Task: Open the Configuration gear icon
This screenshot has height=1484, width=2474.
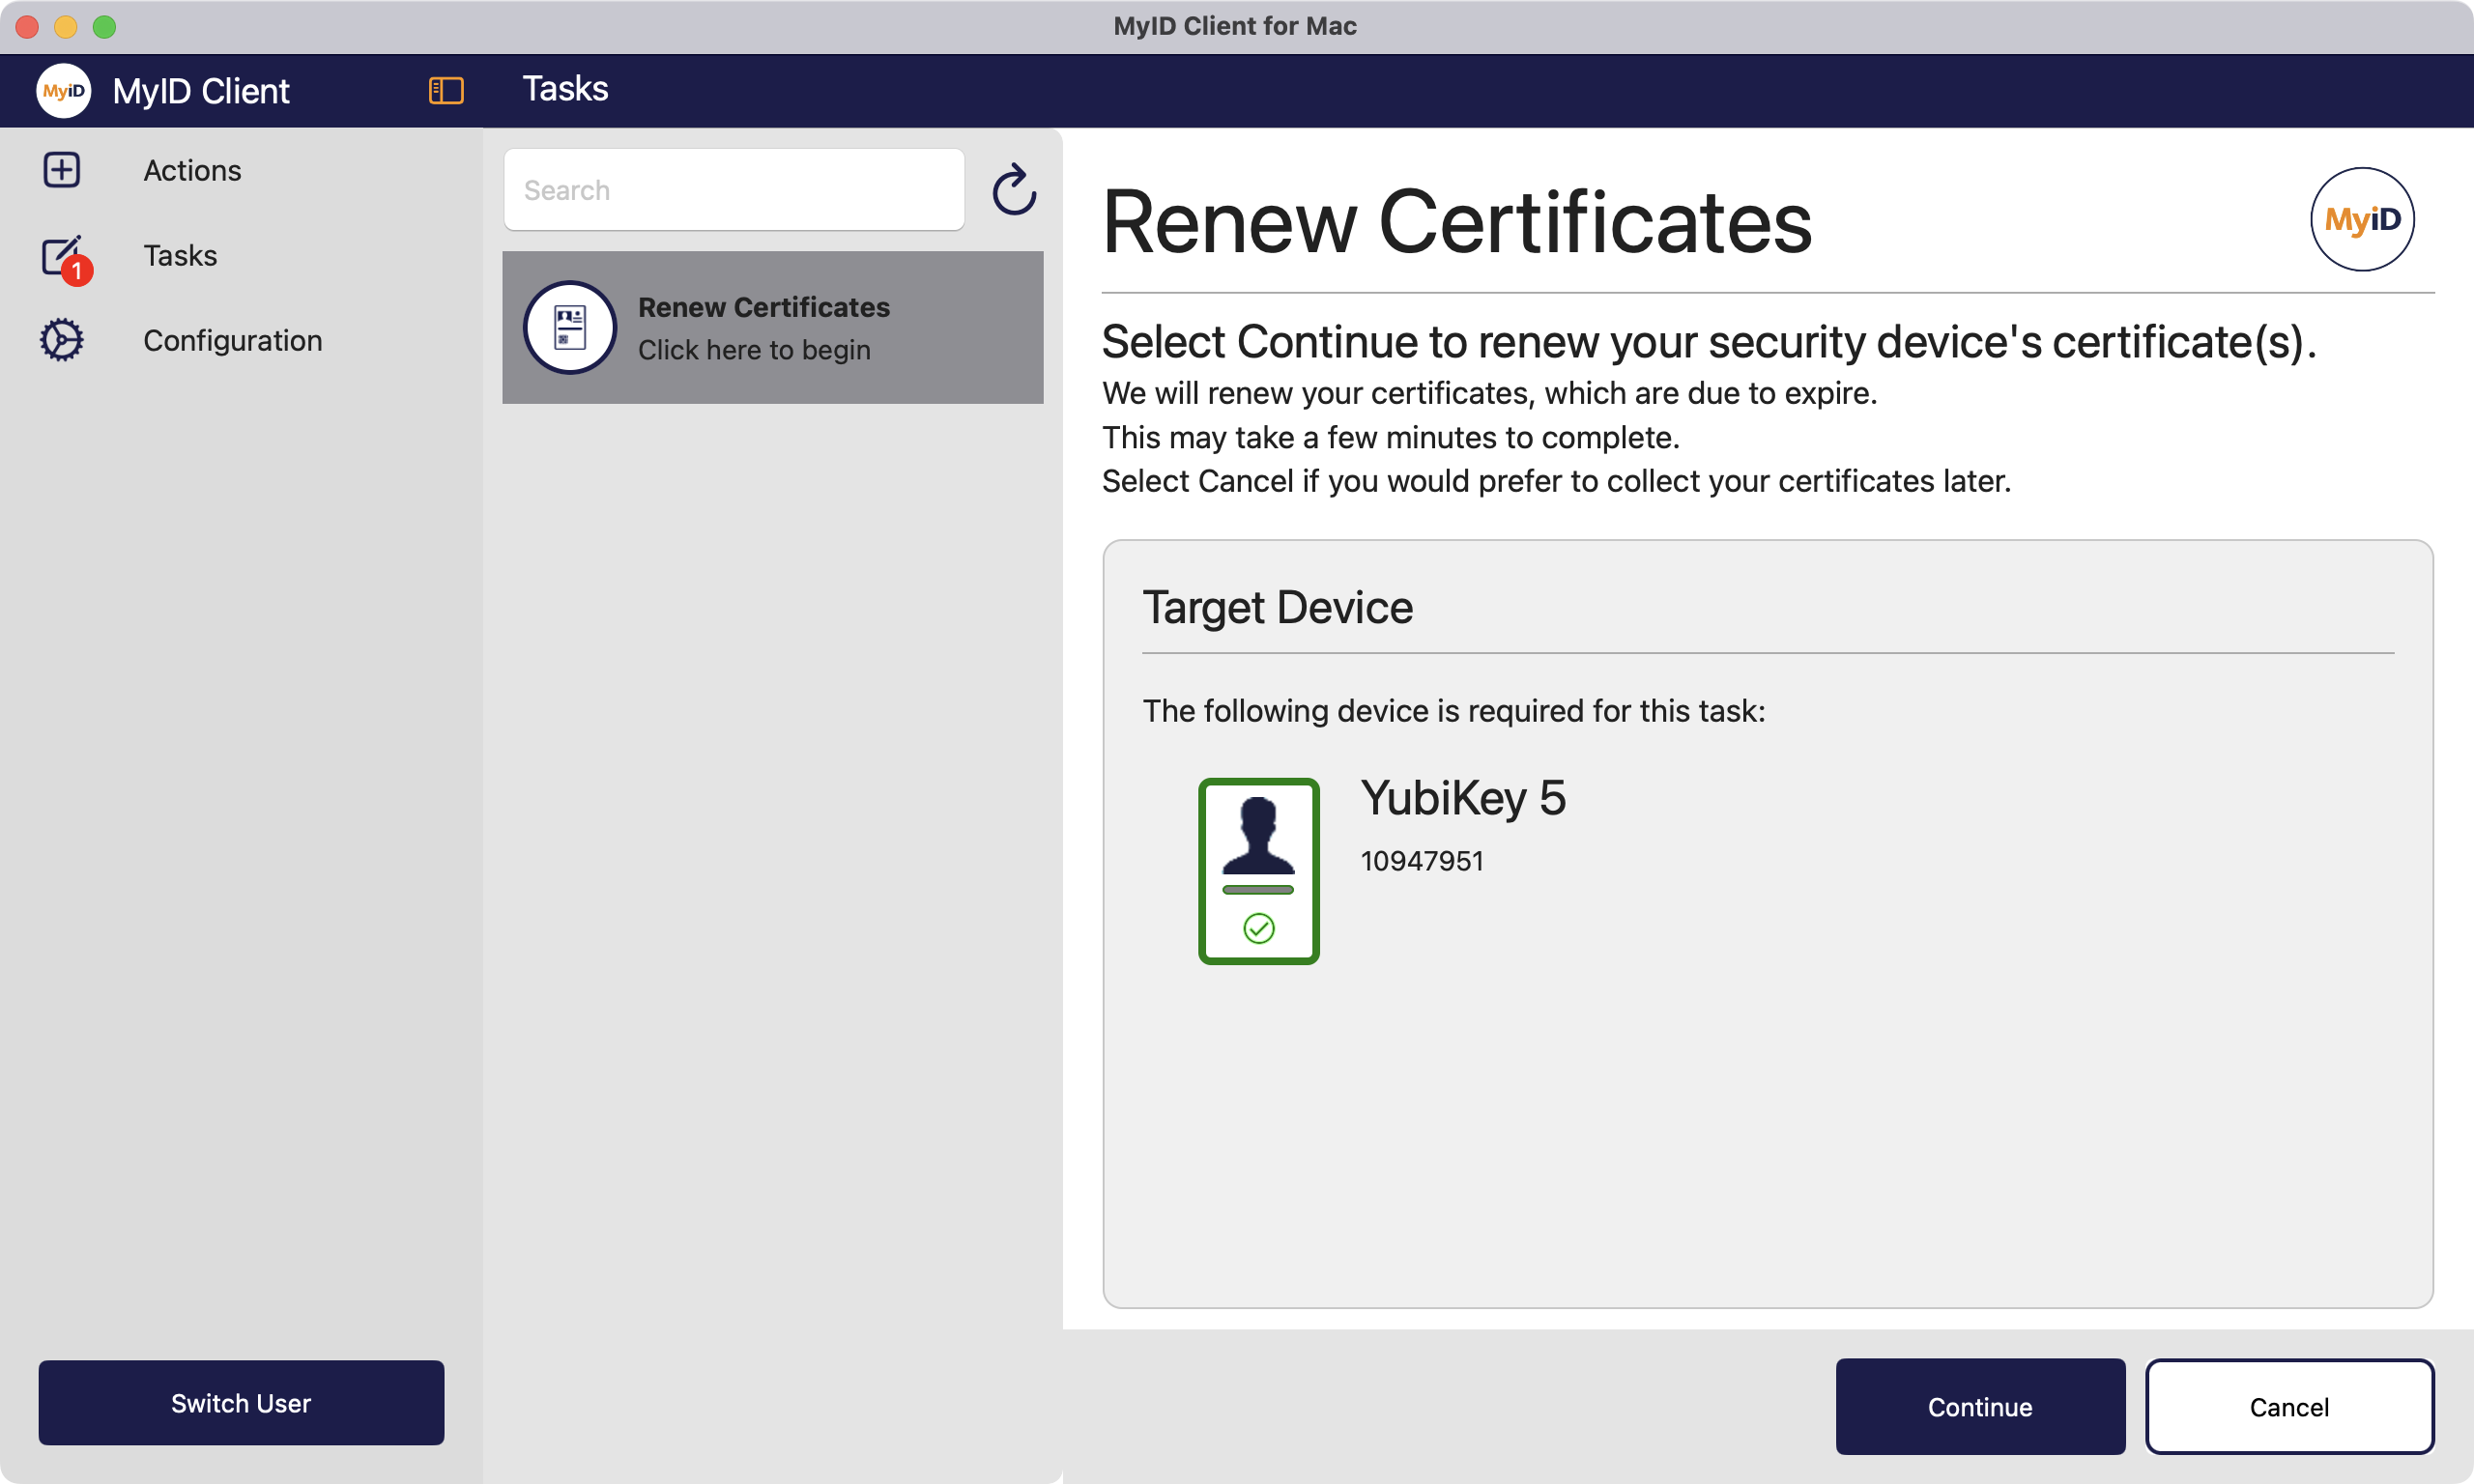Action: click(62, 340)
